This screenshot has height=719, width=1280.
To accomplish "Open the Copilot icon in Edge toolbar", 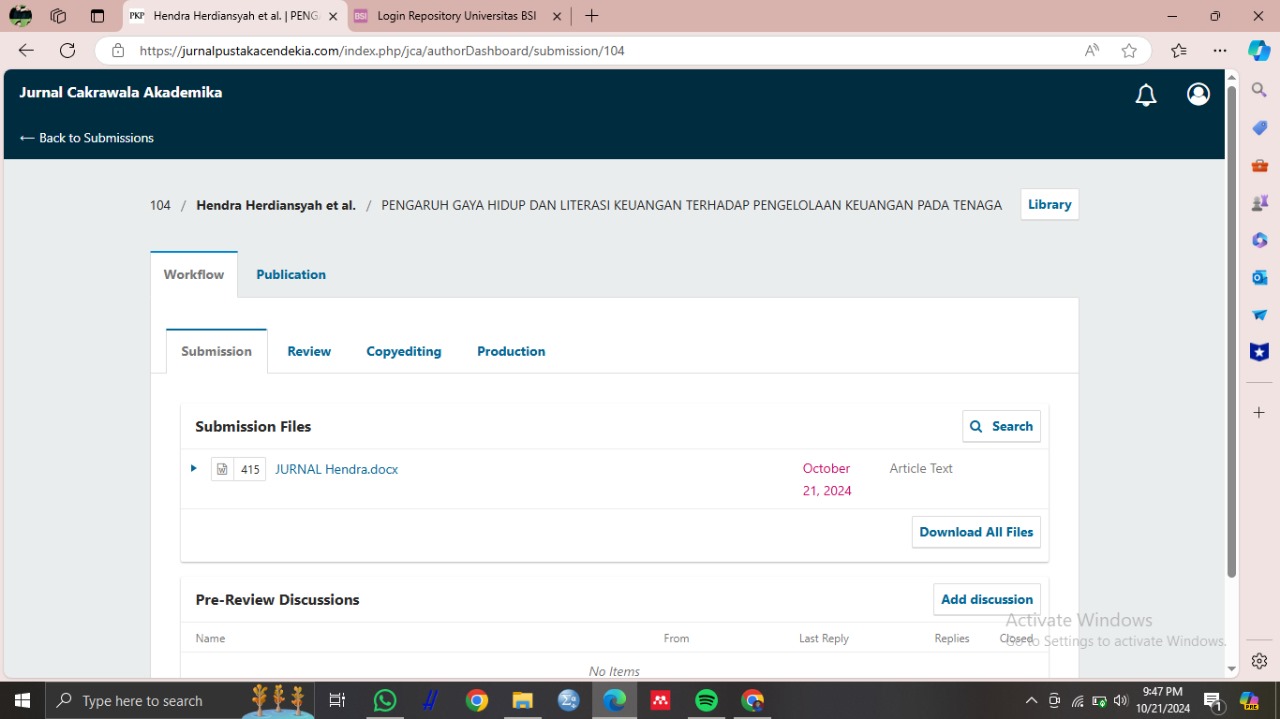I will pos(1259,50).
